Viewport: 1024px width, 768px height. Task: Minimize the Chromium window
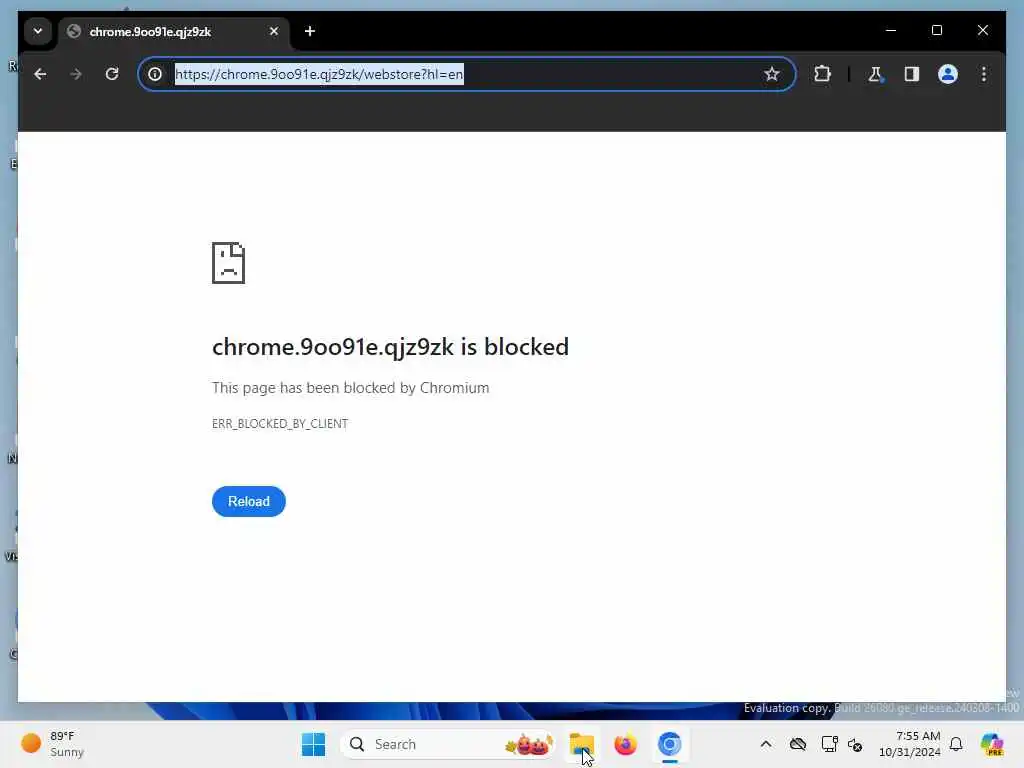coord(891,31)
